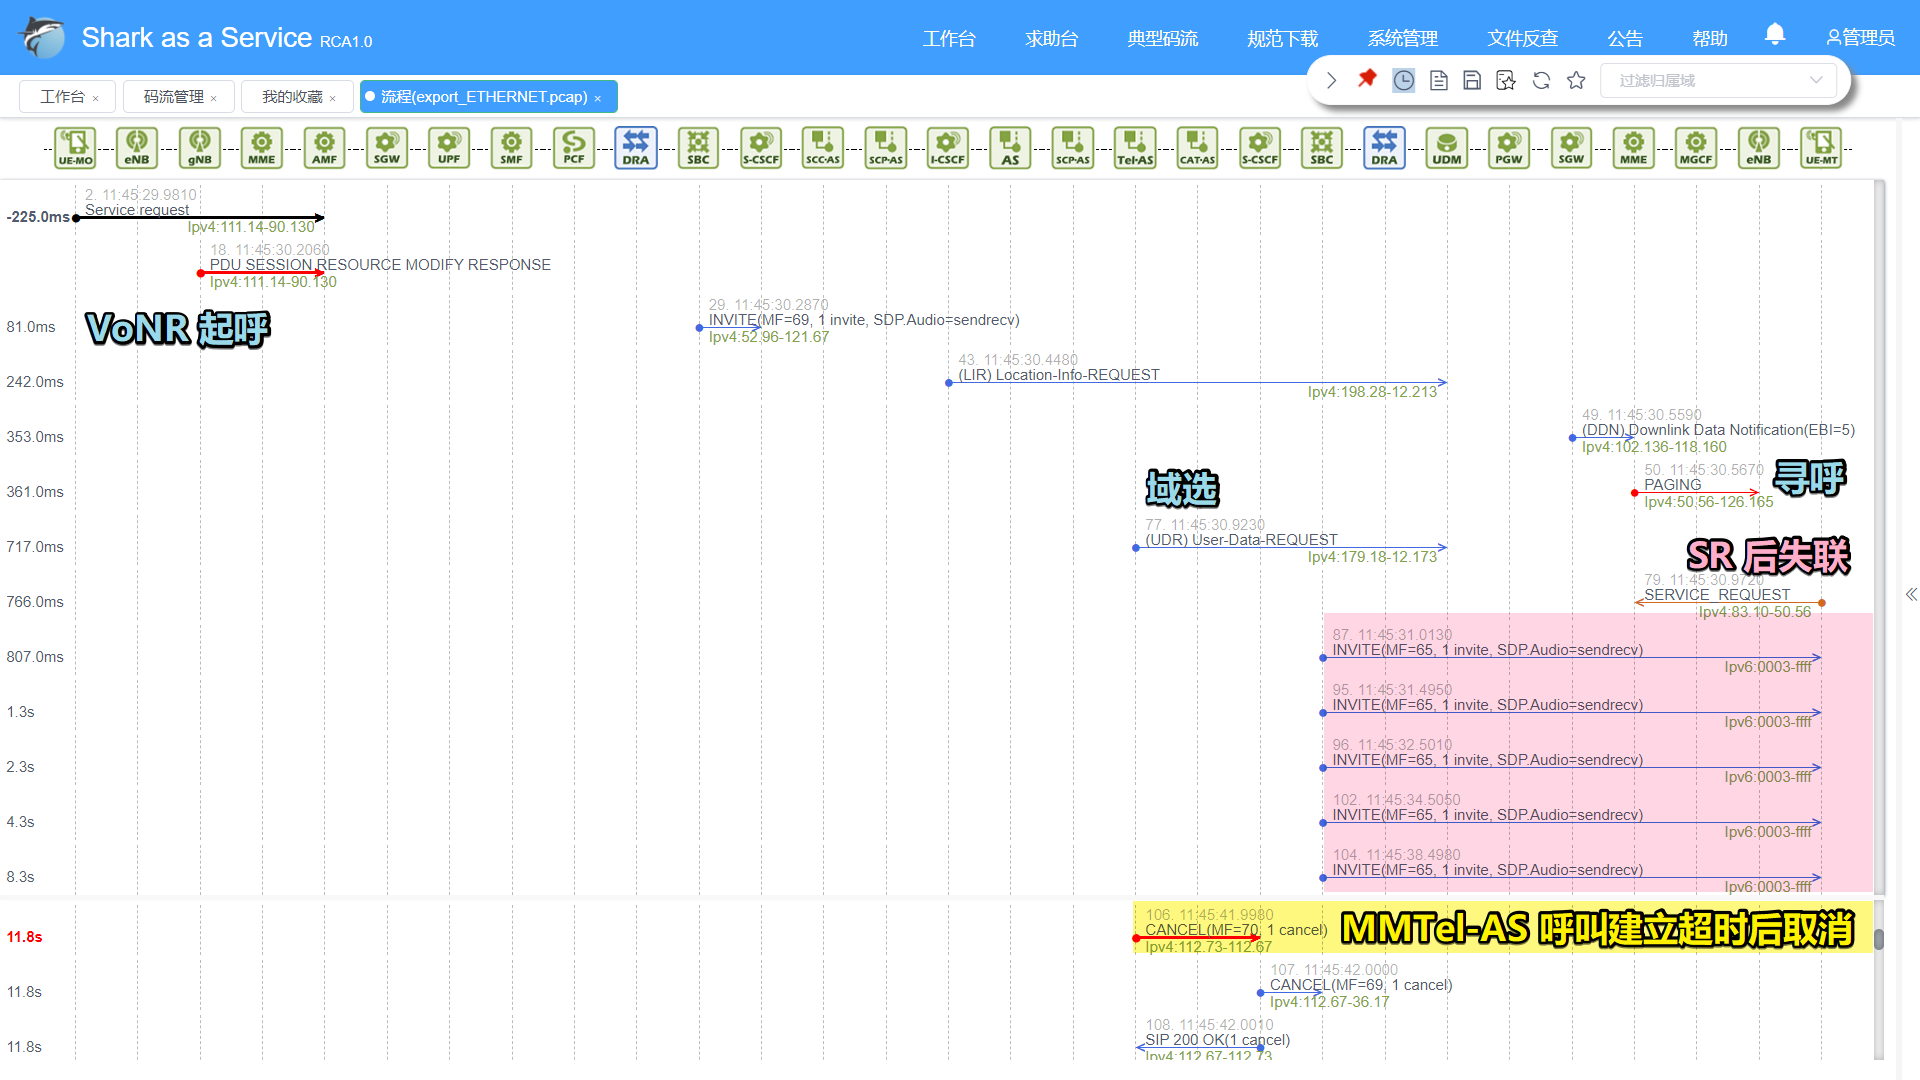Select the PGW node icon

tap(1509, 147)
